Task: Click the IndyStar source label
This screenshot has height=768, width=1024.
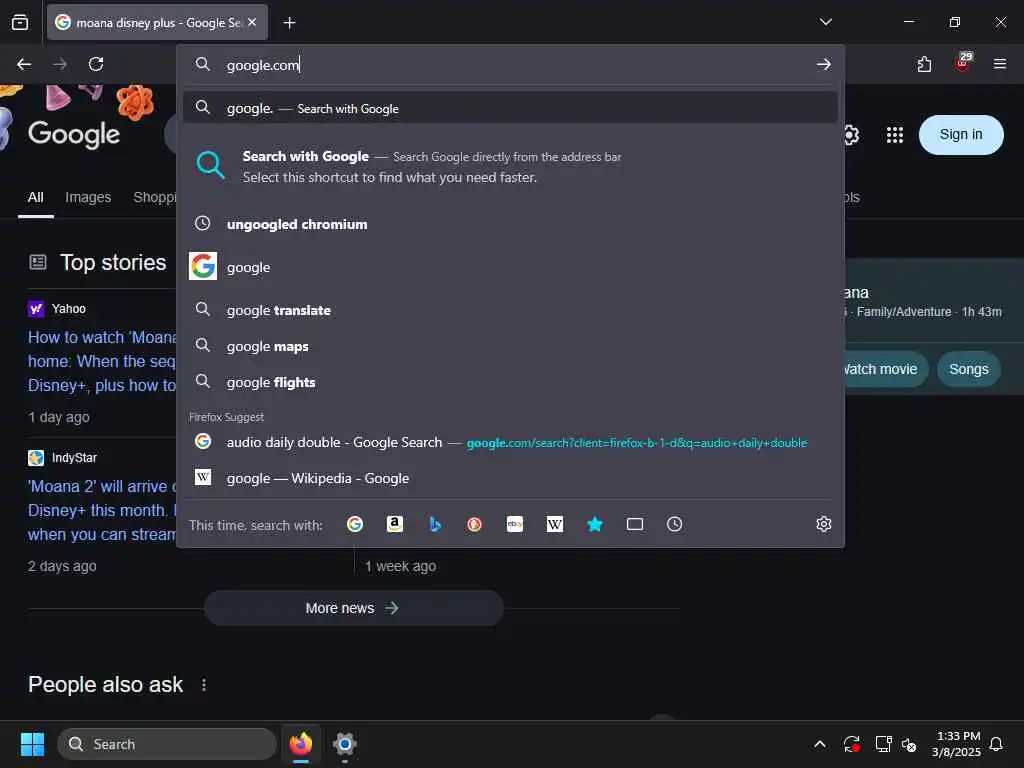Action: [x=74, y=458]
